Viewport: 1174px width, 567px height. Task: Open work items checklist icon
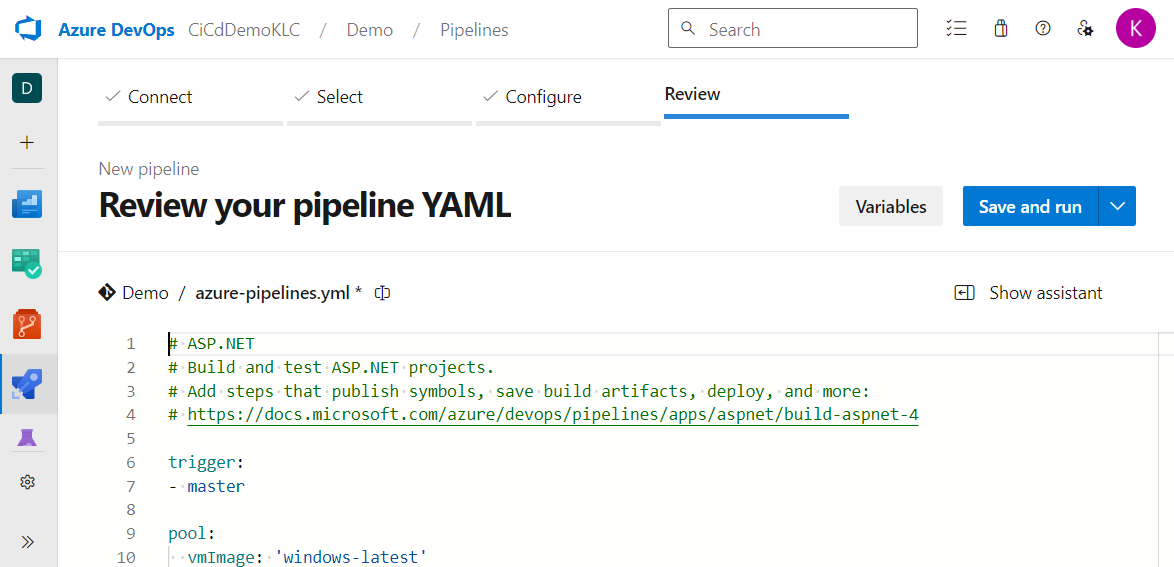click(956, 29)
